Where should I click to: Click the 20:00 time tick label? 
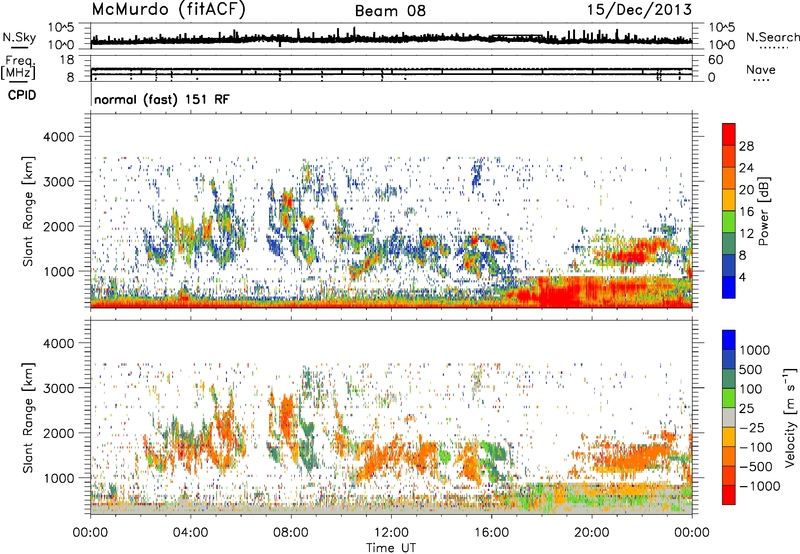pos(591,533)
